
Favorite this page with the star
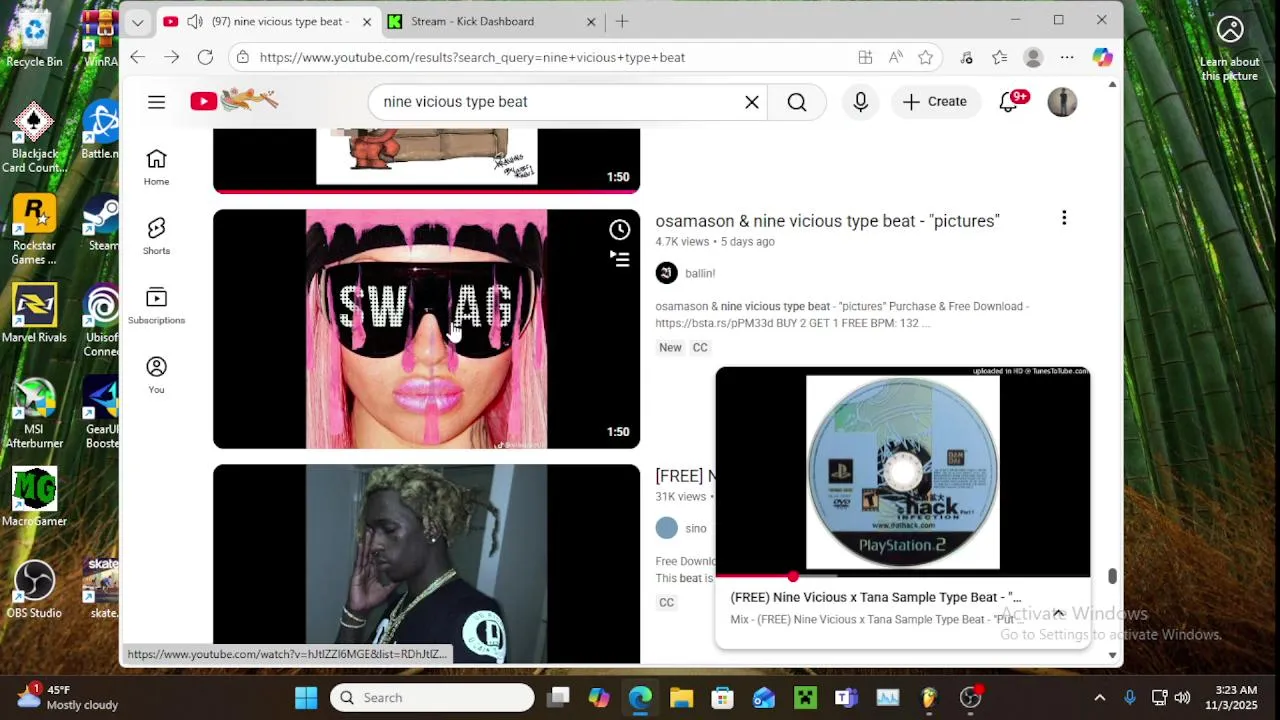pyautogui.click(x=925, y=57)
